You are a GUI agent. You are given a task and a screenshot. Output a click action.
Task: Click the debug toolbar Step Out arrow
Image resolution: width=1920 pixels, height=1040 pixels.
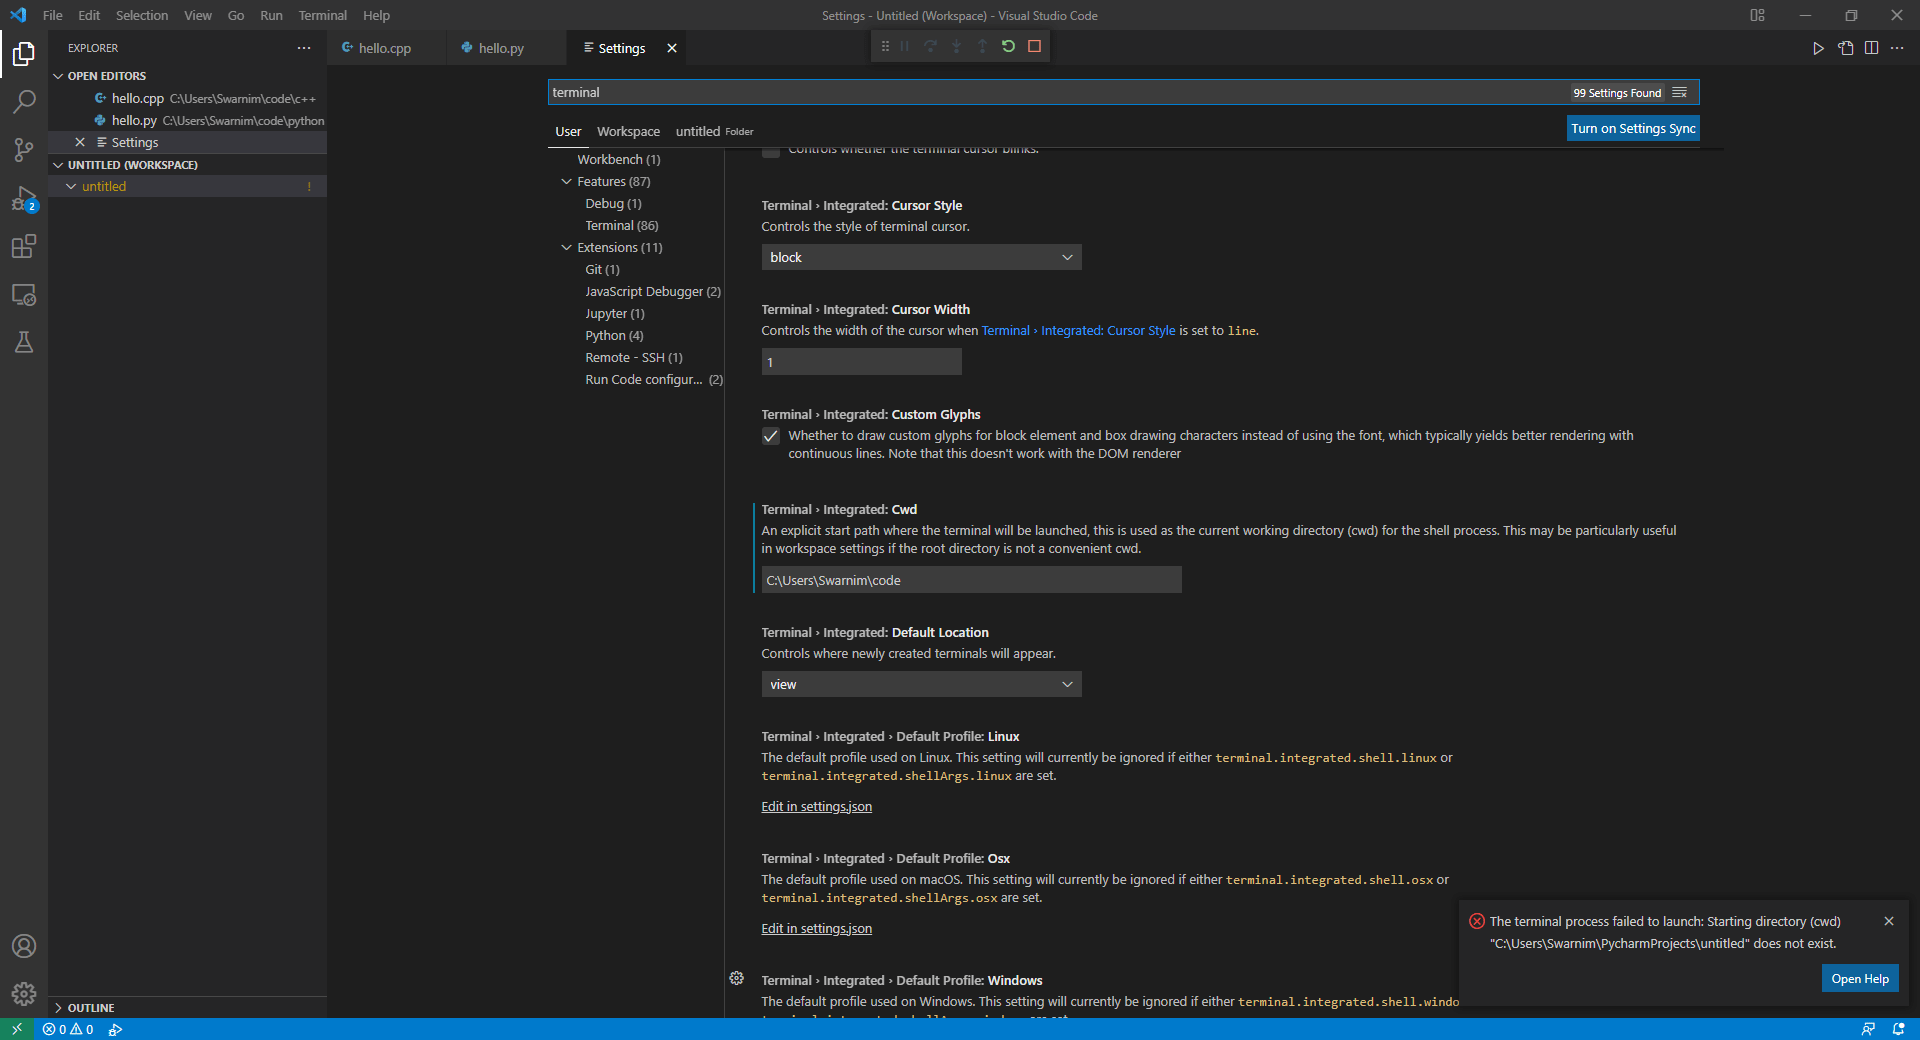(982, 46)
